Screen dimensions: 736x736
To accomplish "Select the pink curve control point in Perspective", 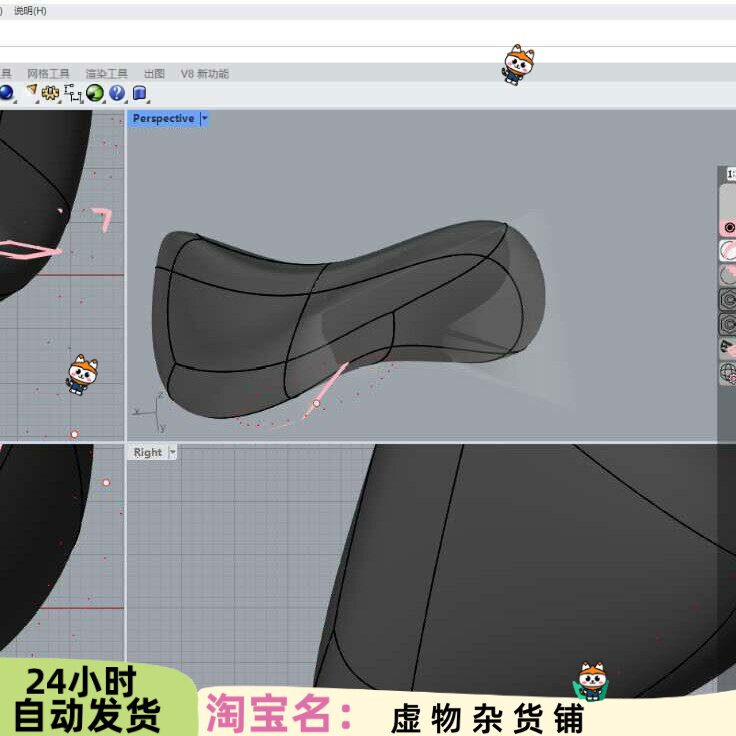I will pyautogui.click(x=316, y=403).
